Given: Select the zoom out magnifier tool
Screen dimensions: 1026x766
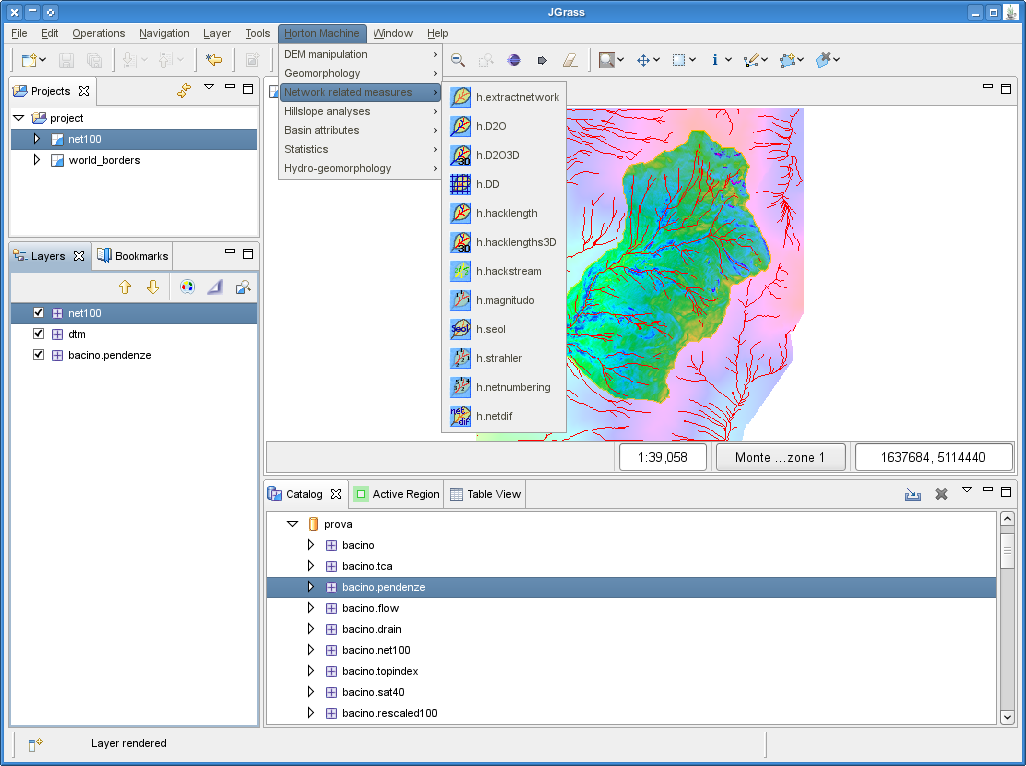Looking at the screenshot, I should click(458, 60).
